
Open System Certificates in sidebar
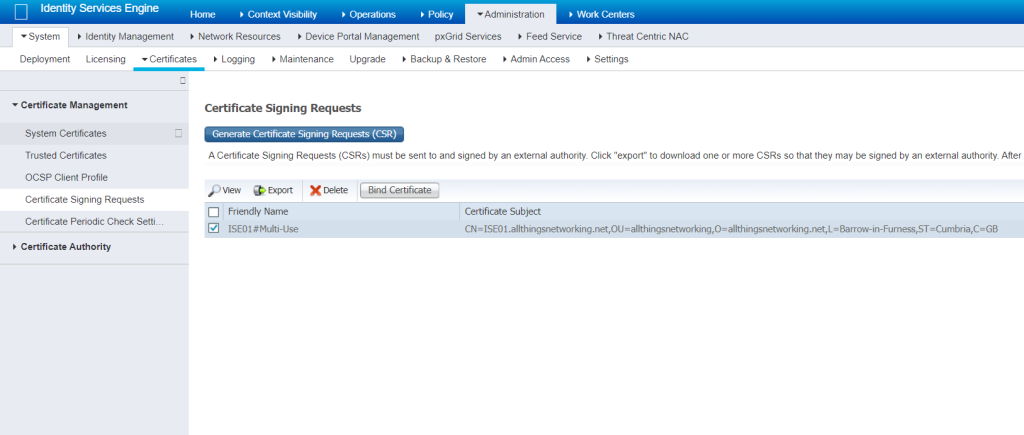click(65, 133)
